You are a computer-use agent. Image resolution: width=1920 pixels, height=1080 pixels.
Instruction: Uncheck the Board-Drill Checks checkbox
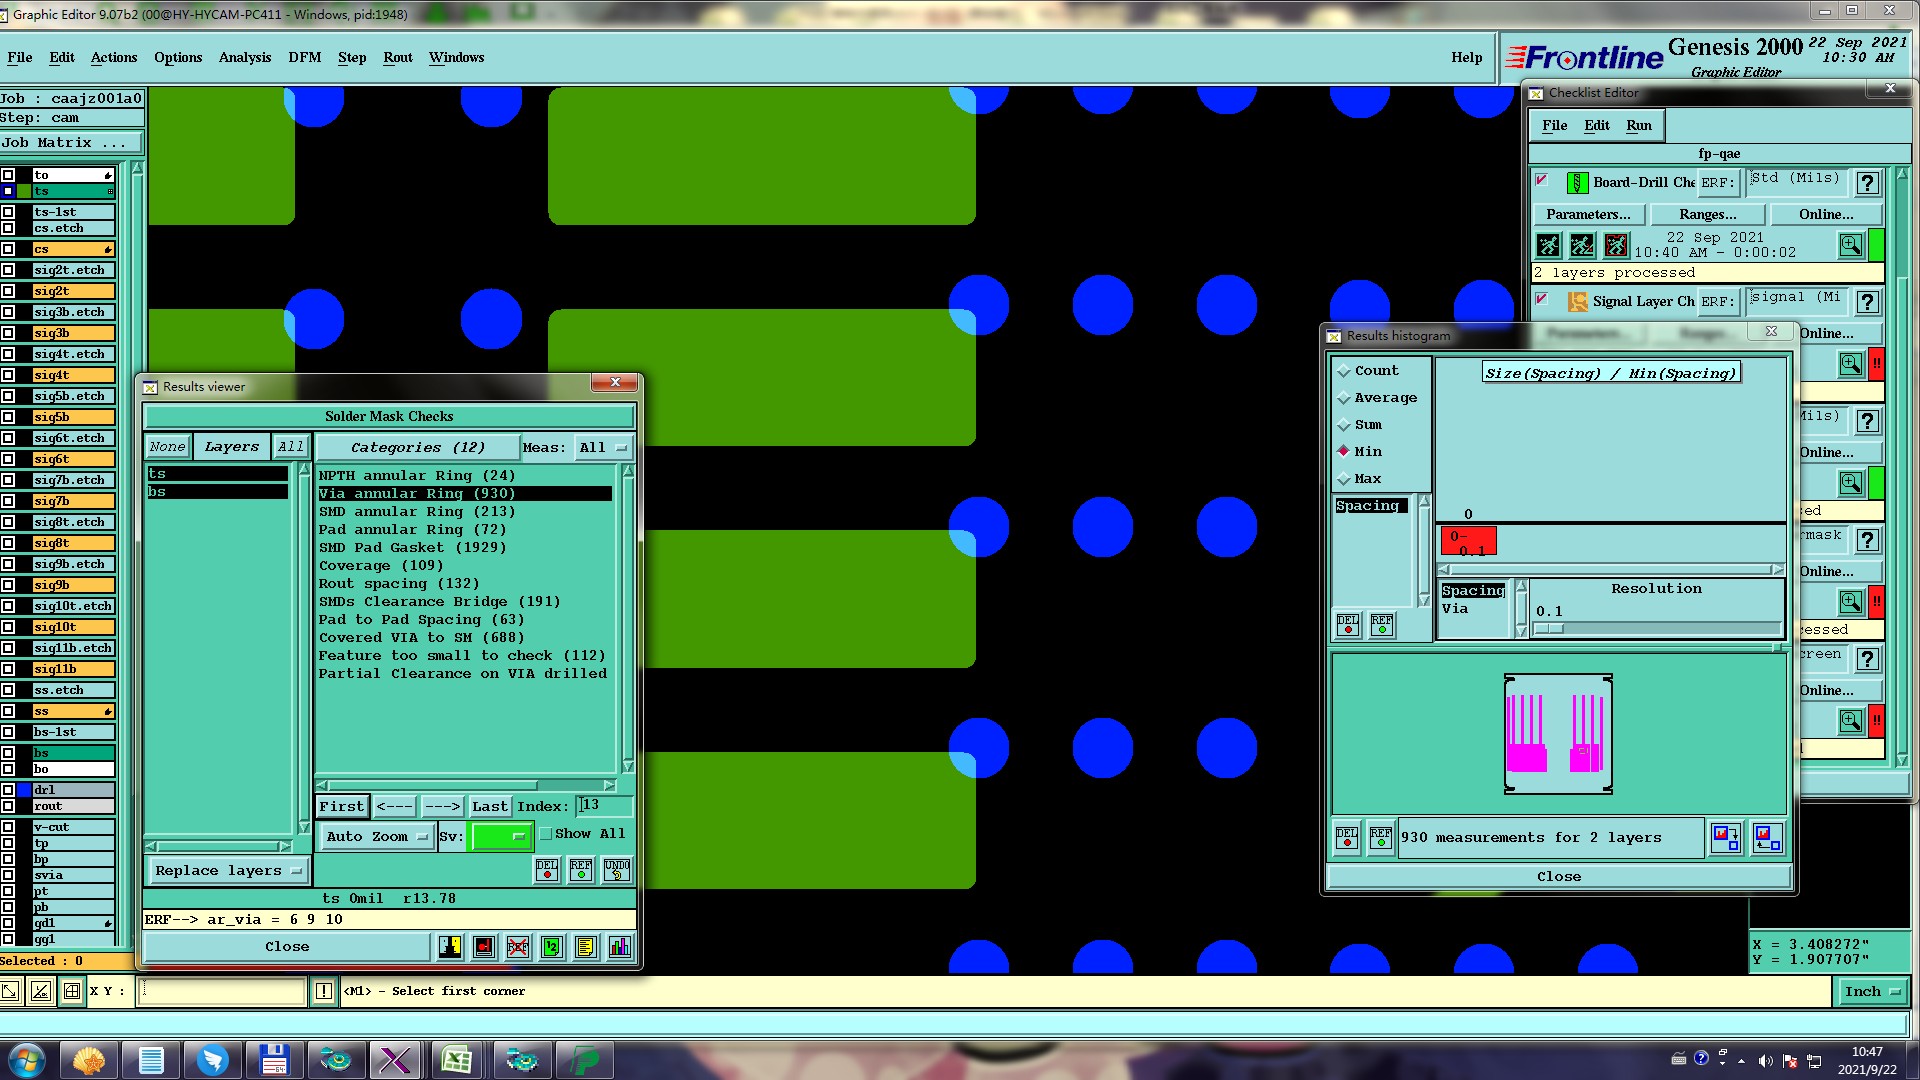pyautogui.click(x=1542, y=181)
